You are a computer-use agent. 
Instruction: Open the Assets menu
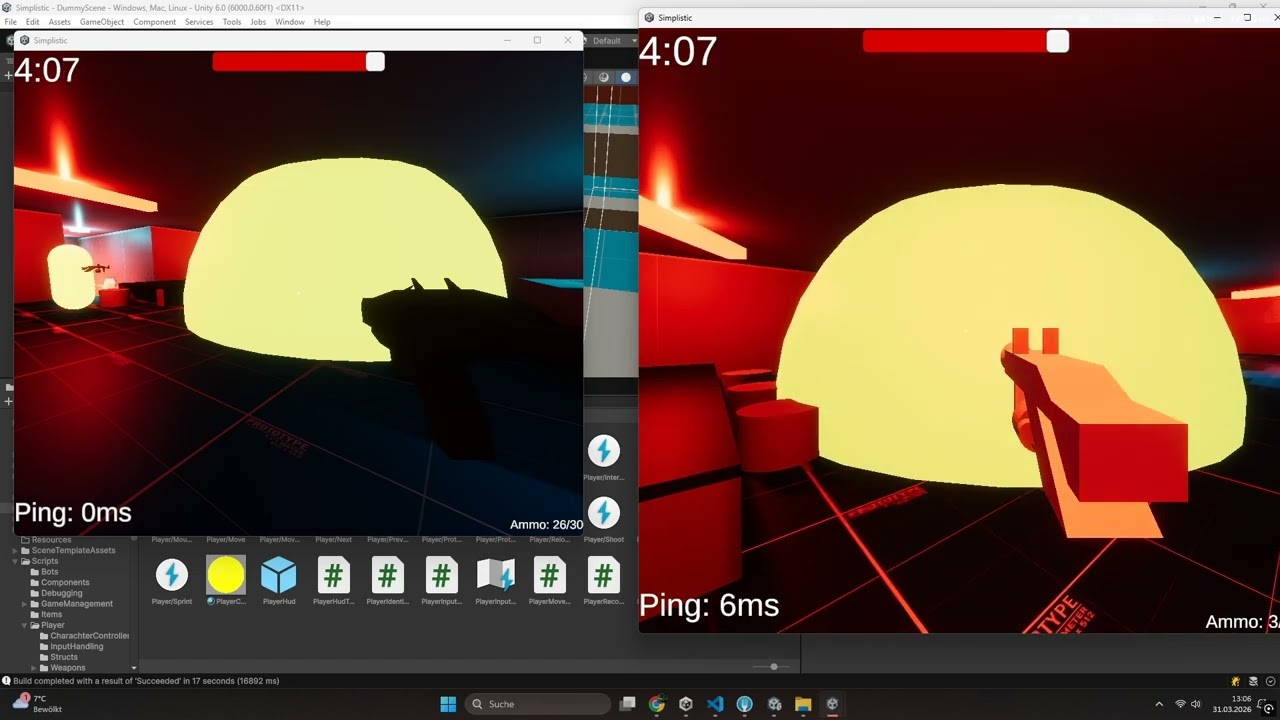coord(59,22)
